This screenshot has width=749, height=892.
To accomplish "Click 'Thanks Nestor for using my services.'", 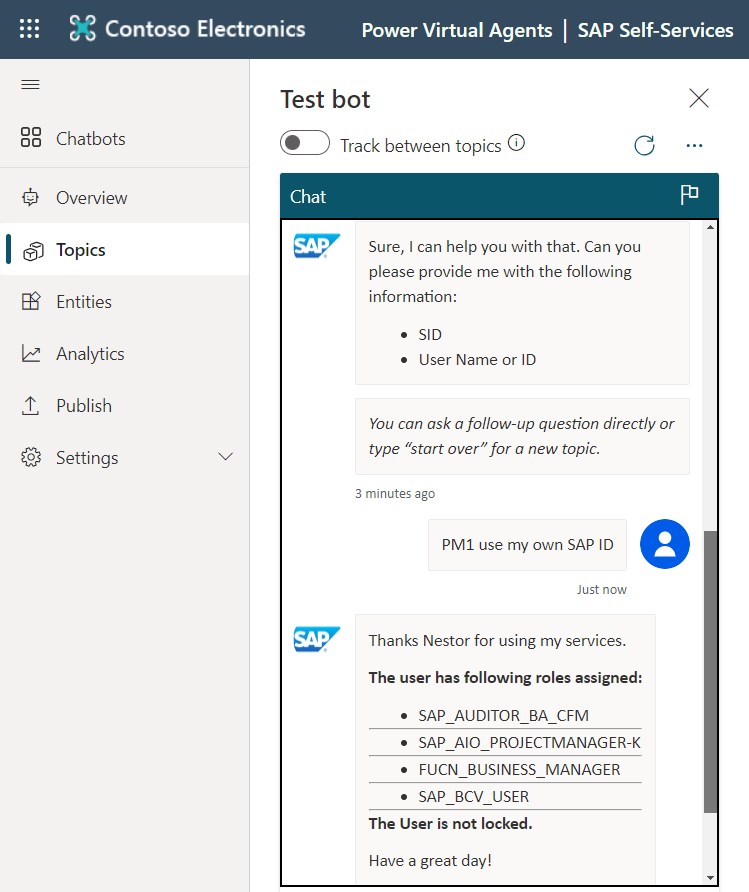I will point(497,640).
